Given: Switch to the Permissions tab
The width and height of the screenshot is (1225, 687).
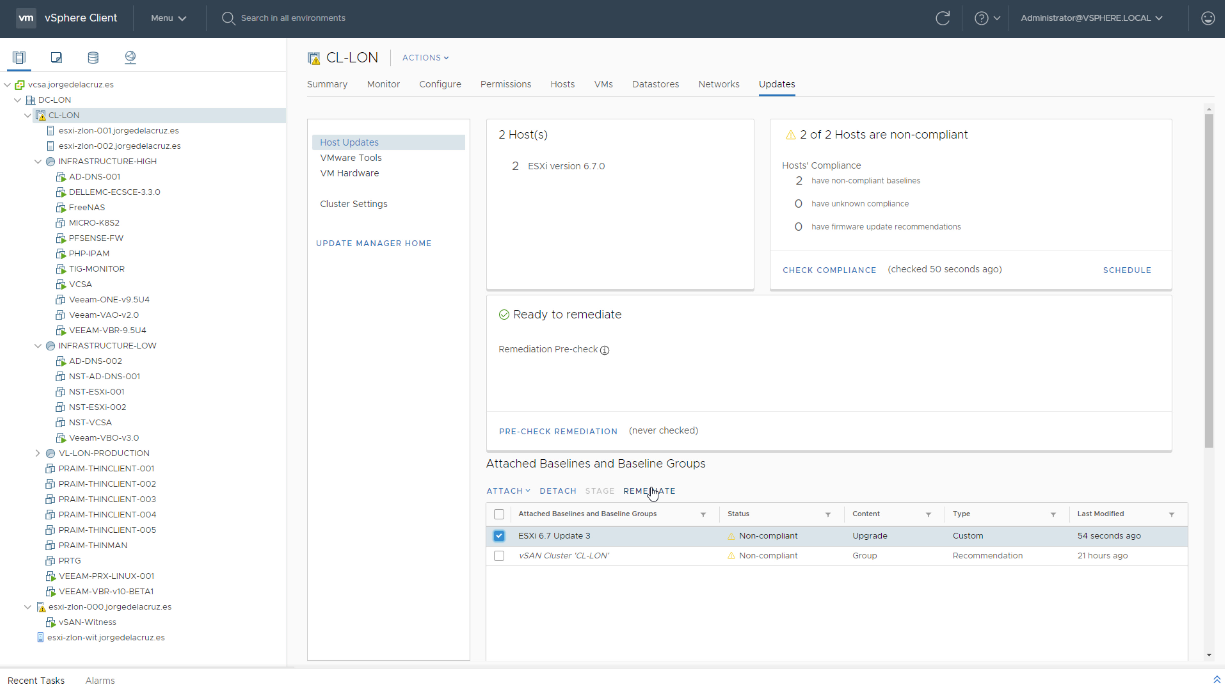Looking at the screenshot, I should [506, 84].
